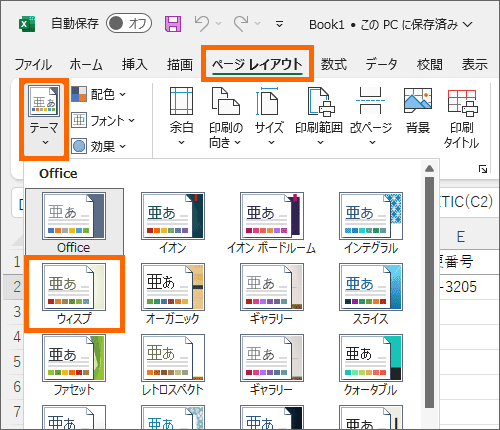Open the フォント theme fonts dropdown
Screen dimensions: 500x430
pos(103,120)
